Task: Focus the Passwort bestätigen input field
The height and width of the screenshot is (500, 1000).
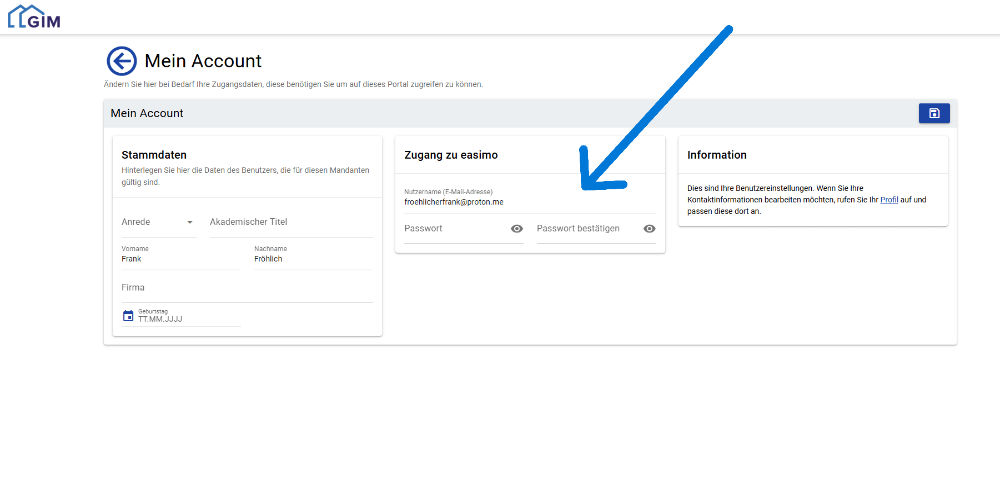Action: pyautogui.click(x=586, y=229)
